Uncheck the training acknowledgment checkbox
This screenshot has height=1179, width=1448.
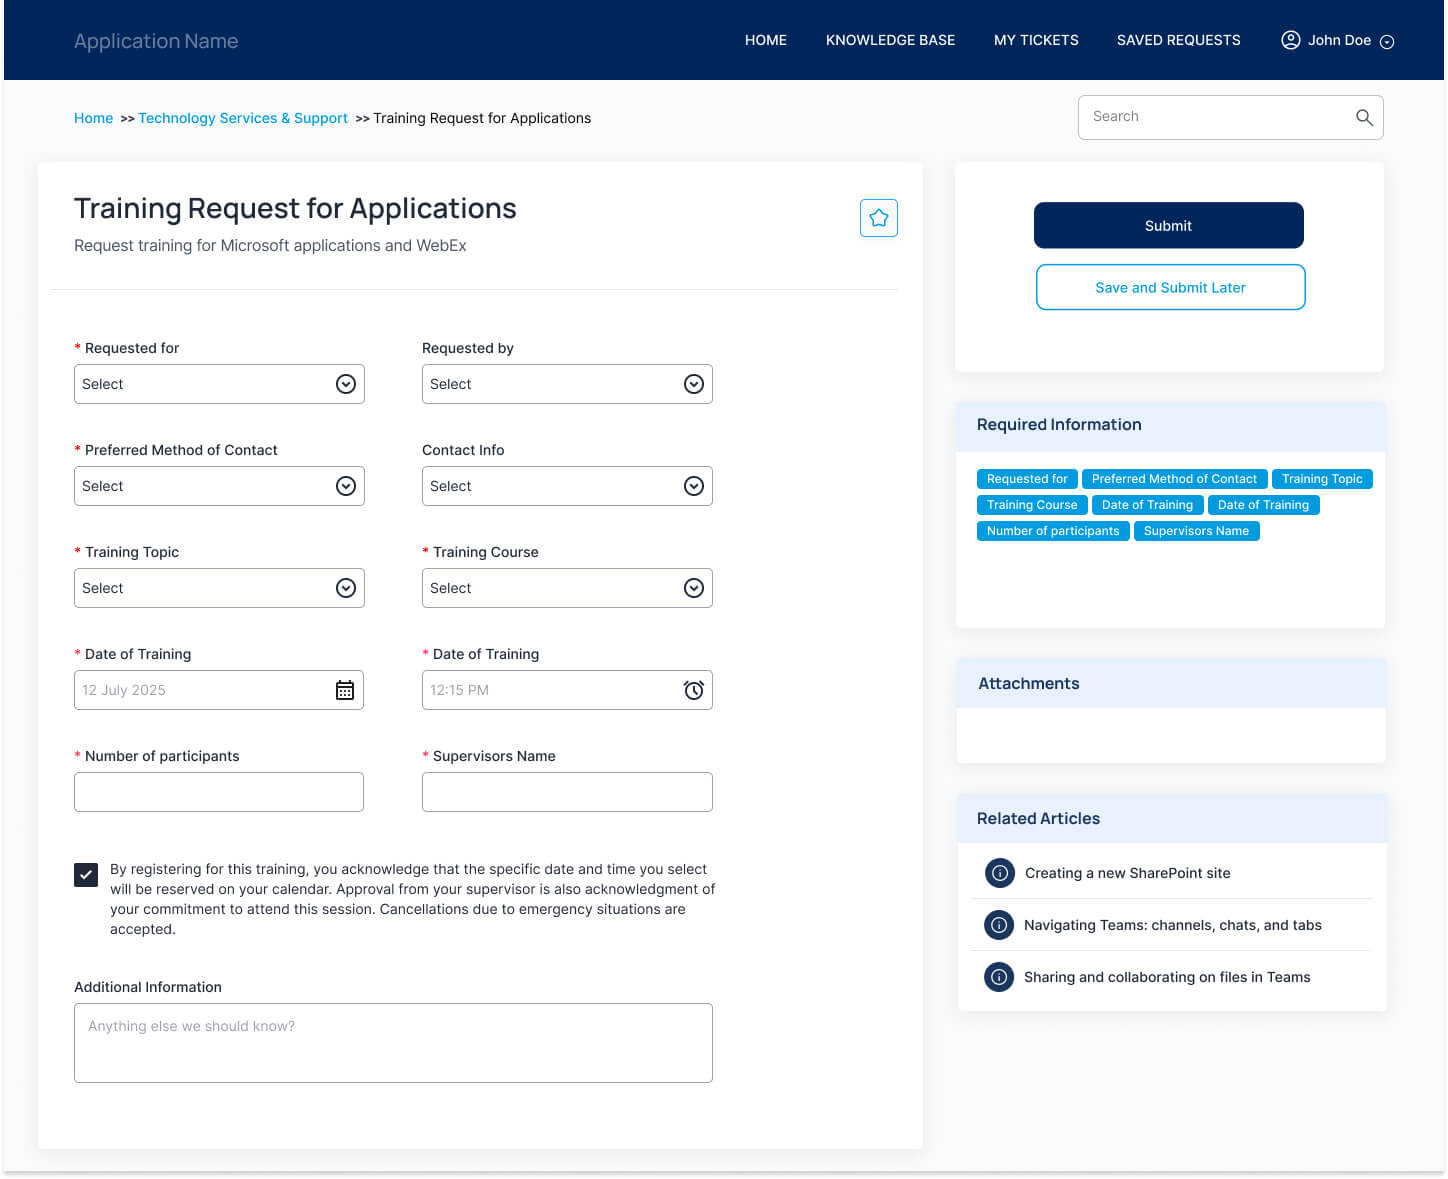[86, 875]
